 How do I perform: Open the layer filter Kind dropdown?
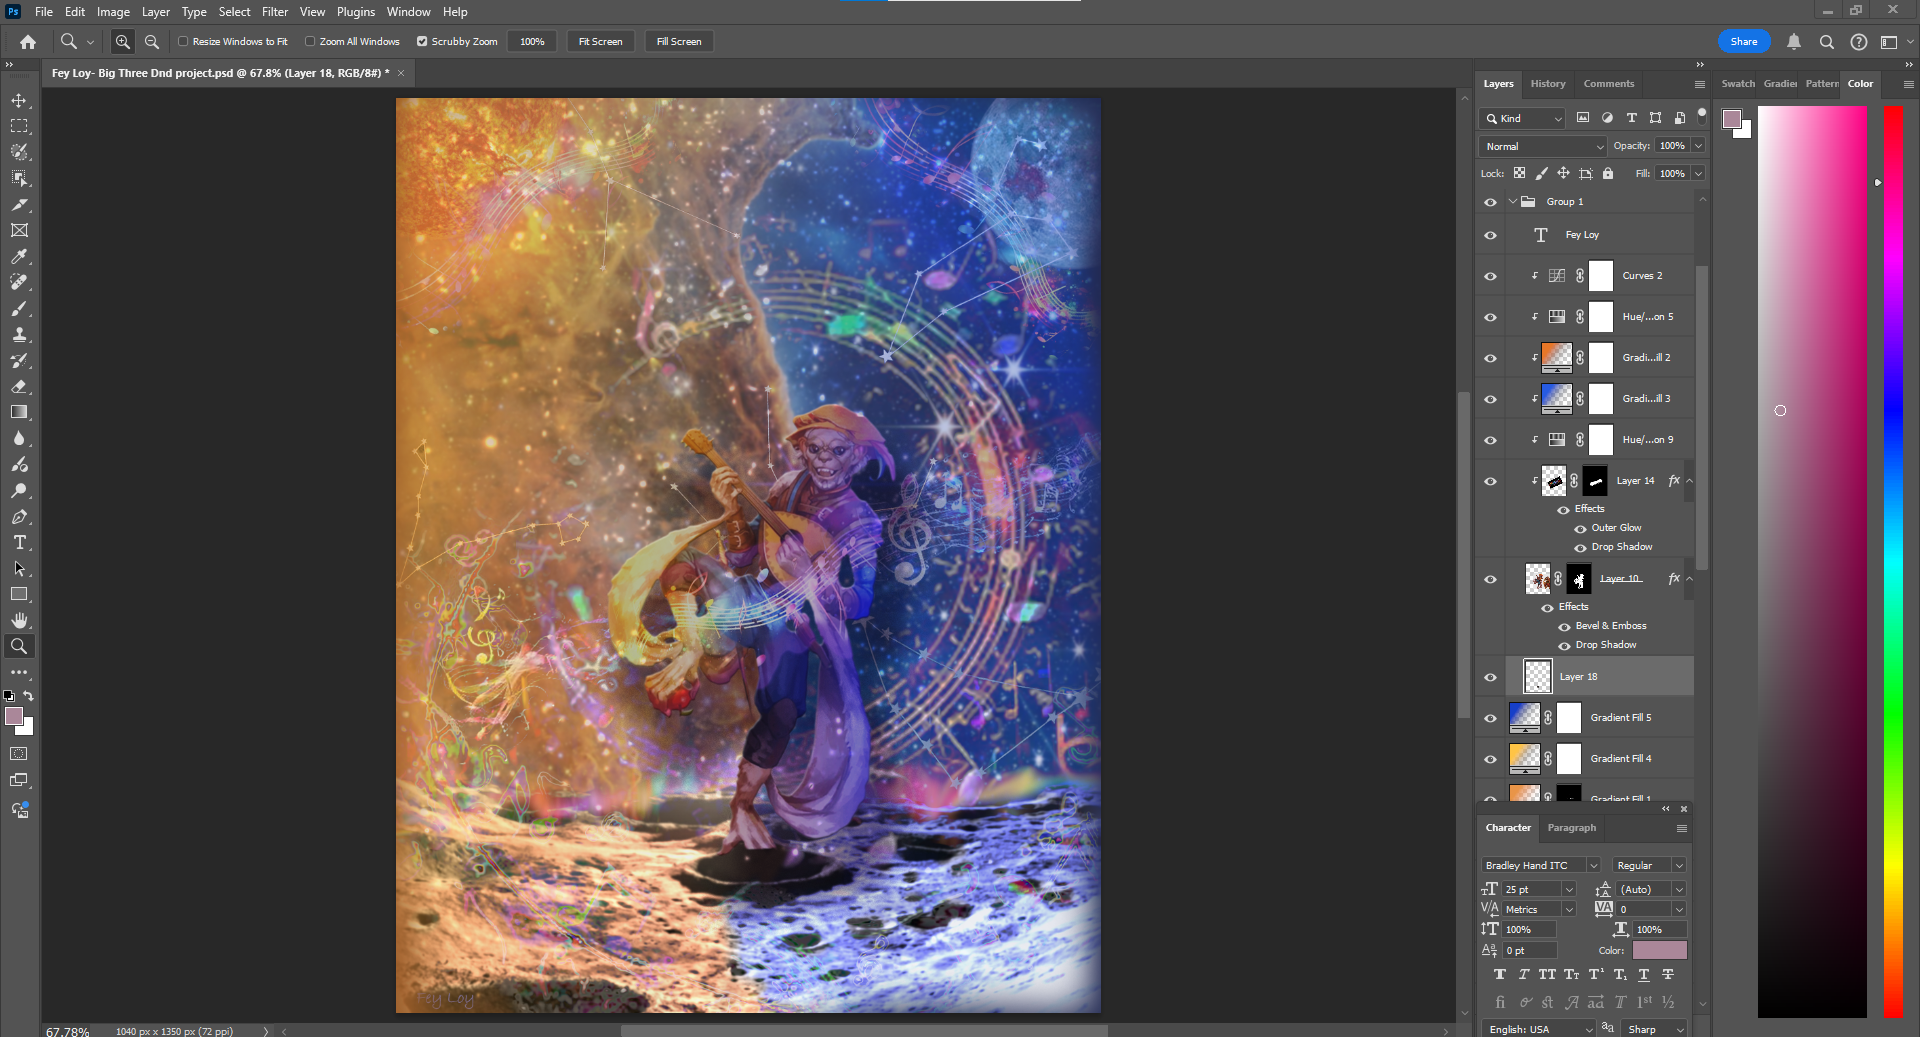pyautogui.click(x=1522, y=119)
